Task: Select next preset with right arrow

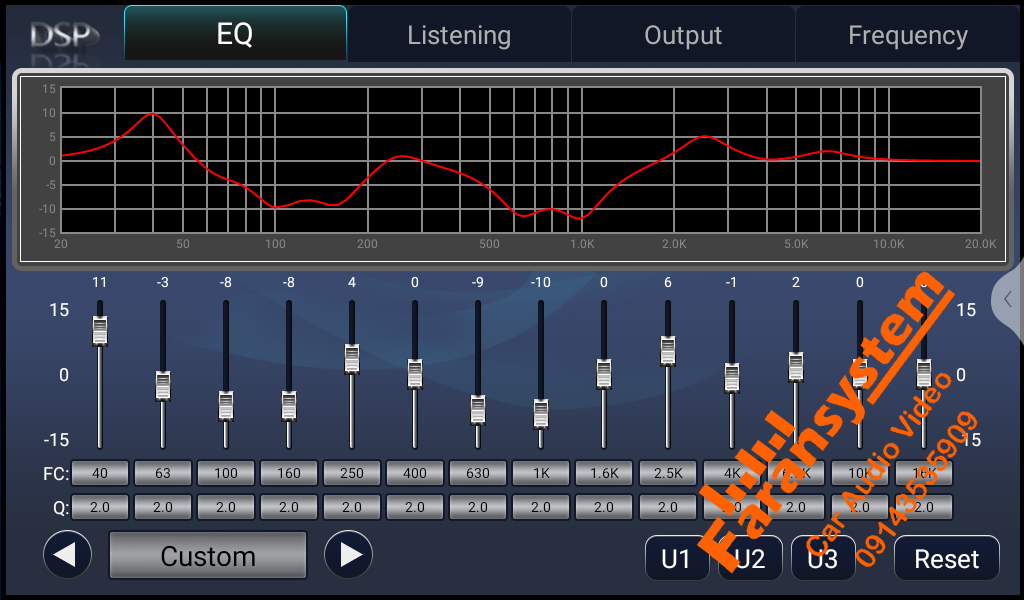Action: point(348,555)
